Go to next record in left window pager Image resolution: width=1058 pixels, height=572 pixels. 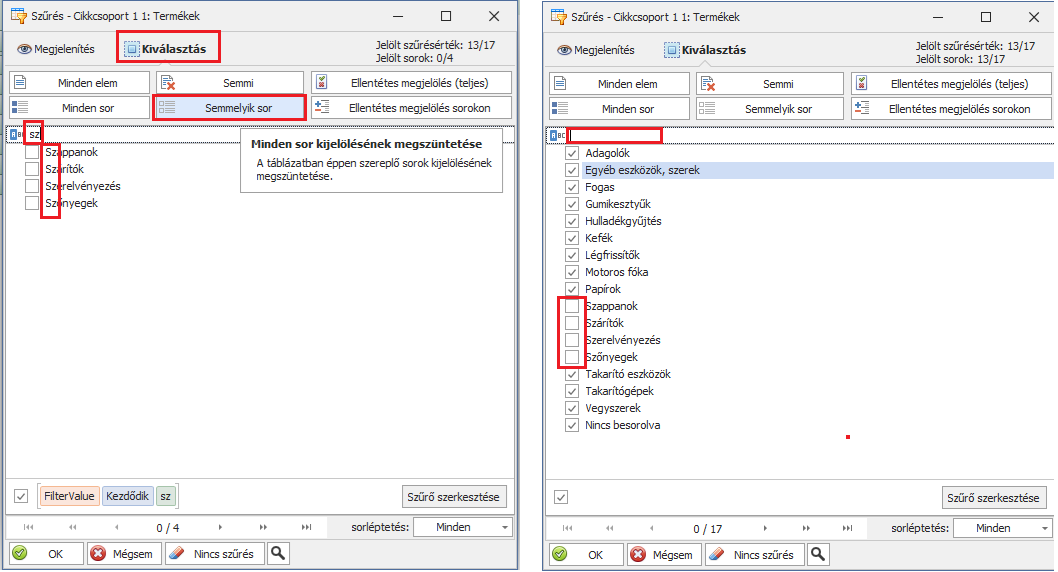220,527
